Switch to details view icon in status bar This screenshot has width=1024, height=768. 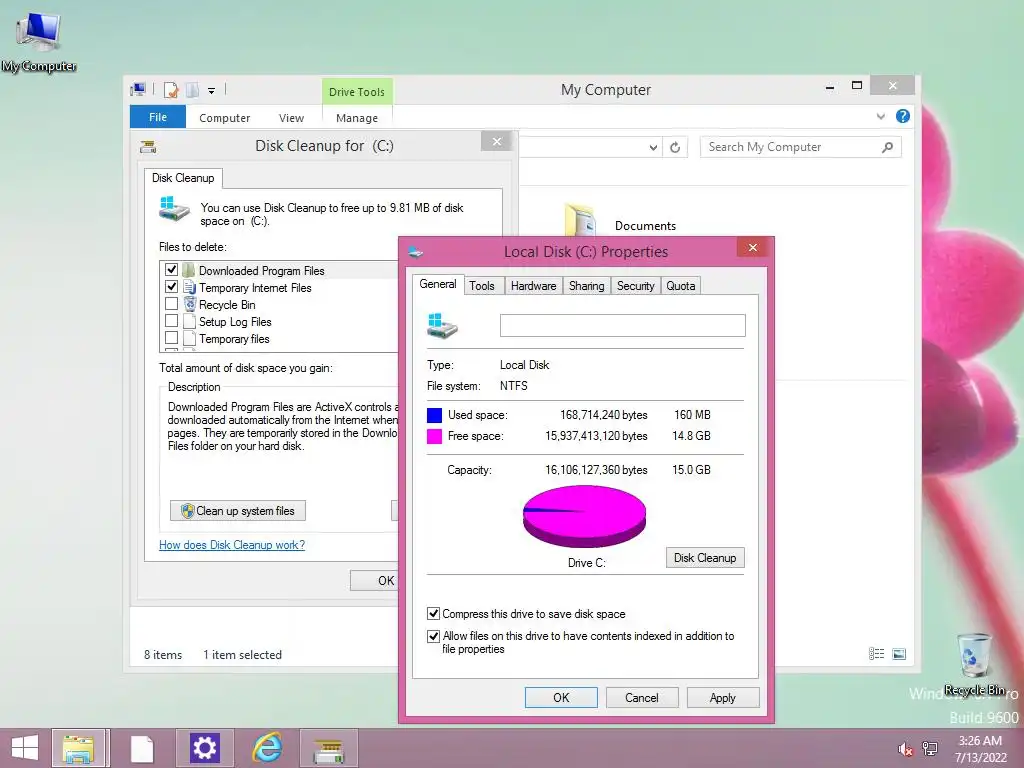point(876,654)
